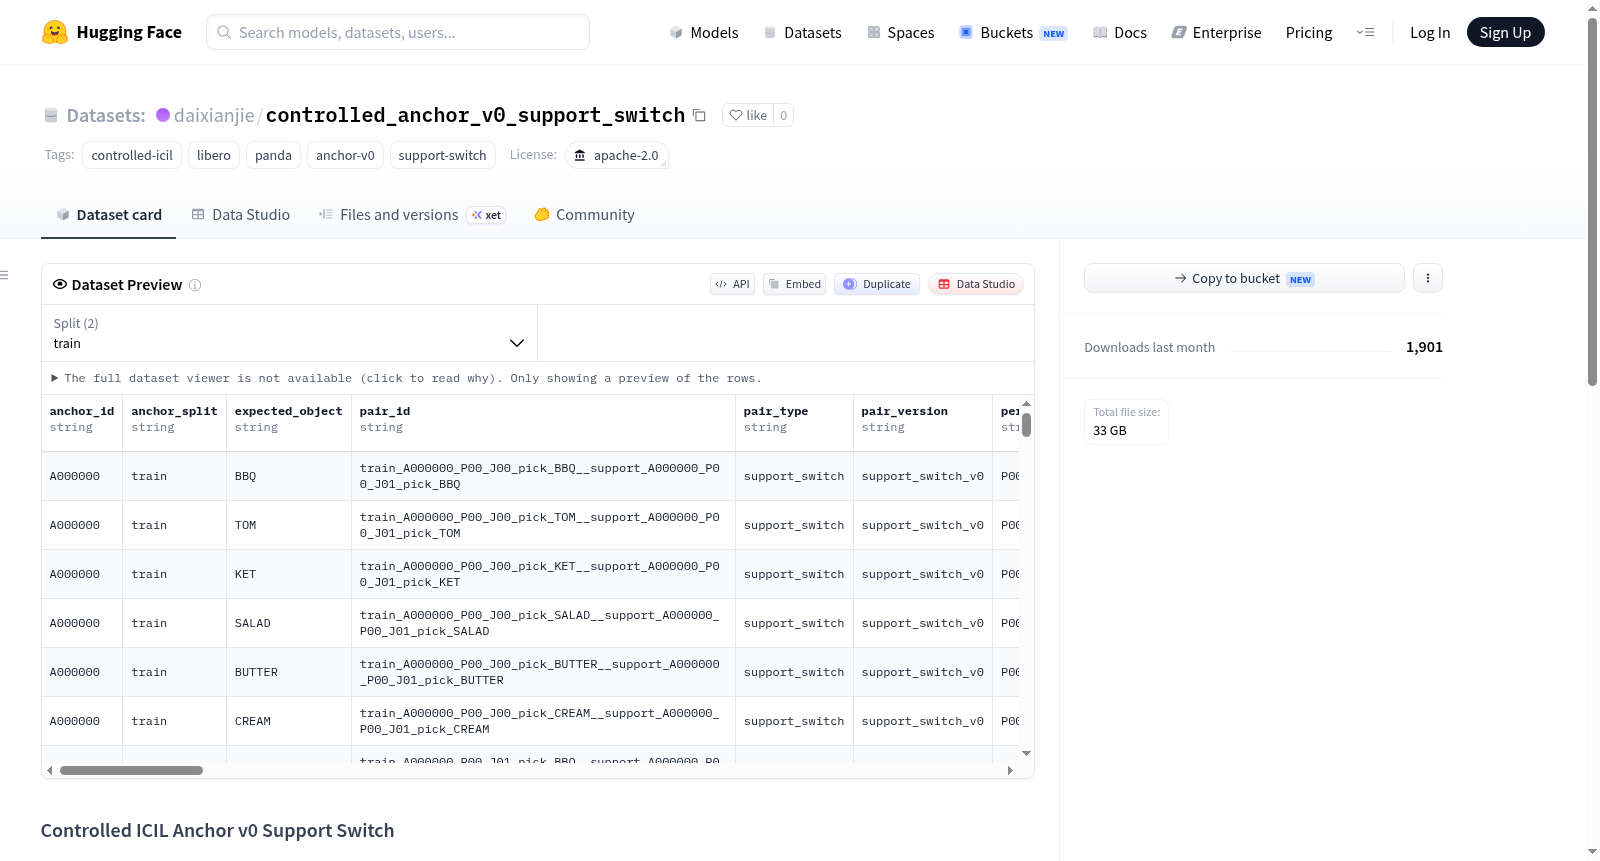Focus the search models, datasets, users field
The width and height of the screenshot is (1600, 861).
(x=398, y=32)
